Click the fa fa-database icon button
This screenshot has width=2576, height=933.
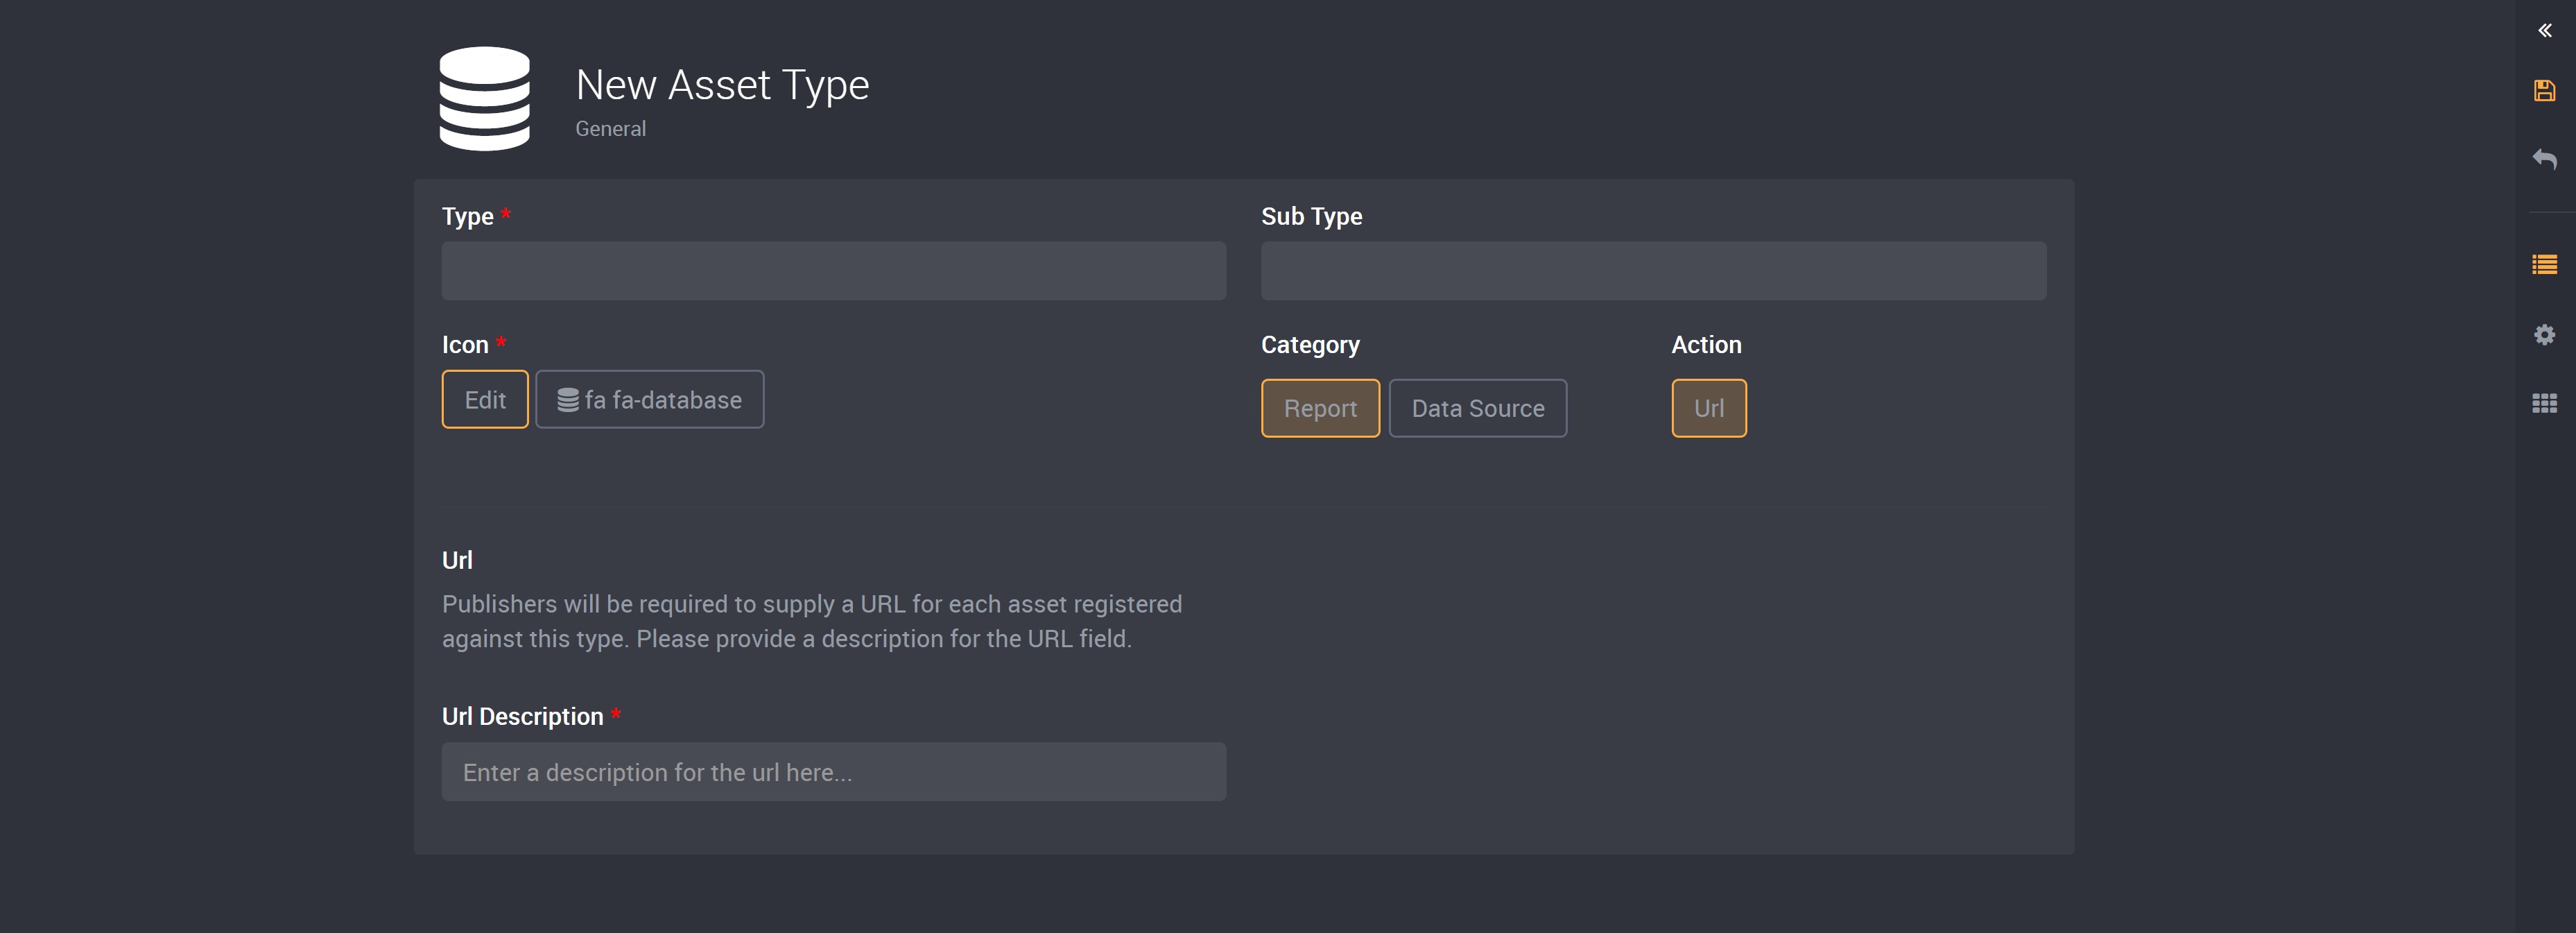[649, 399]
